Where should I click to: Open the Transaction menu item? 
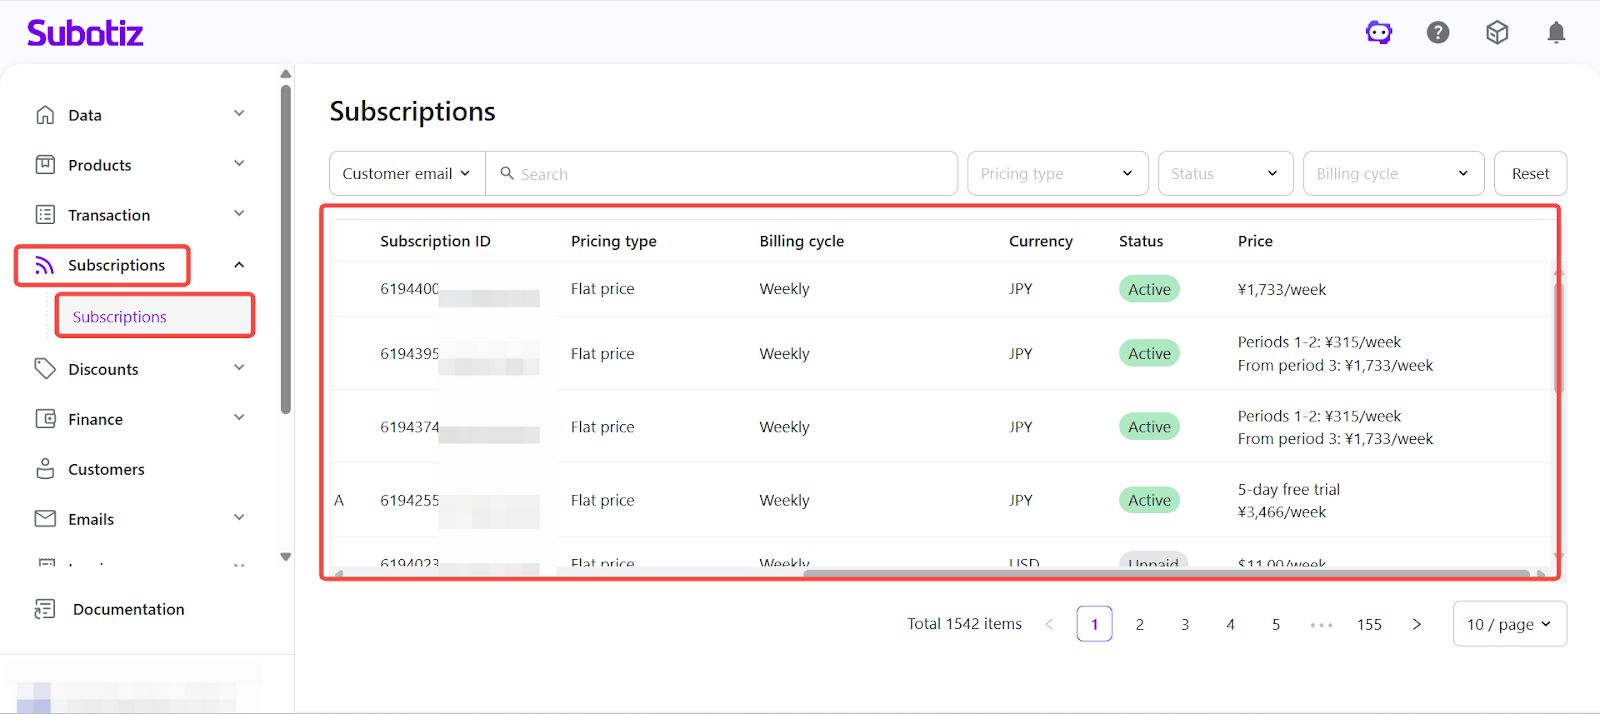pos(109,215)
